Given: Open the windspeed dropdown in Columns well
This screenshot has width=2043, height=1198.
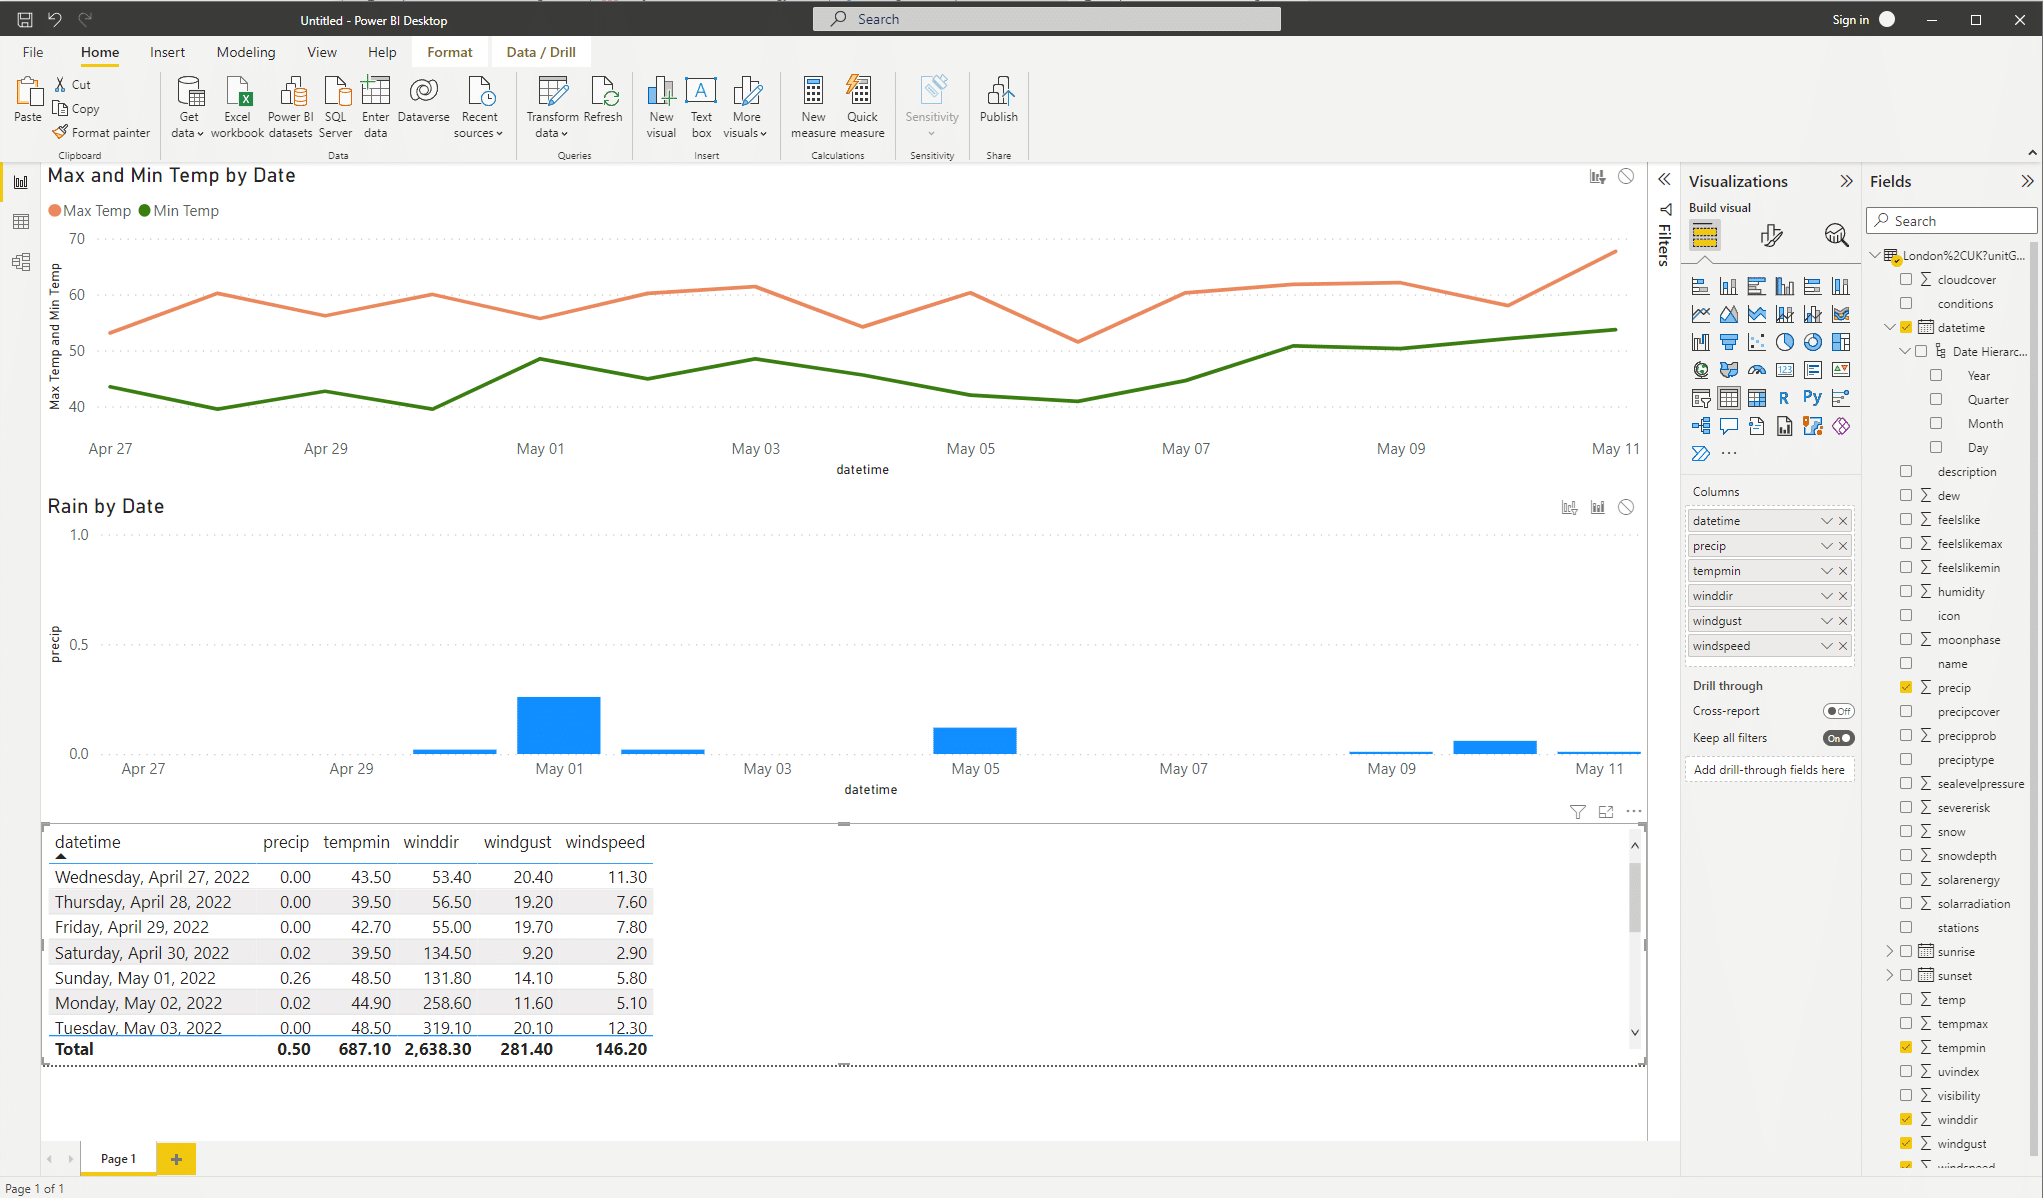Looking at the screenshot, I should click(1826, 645).
